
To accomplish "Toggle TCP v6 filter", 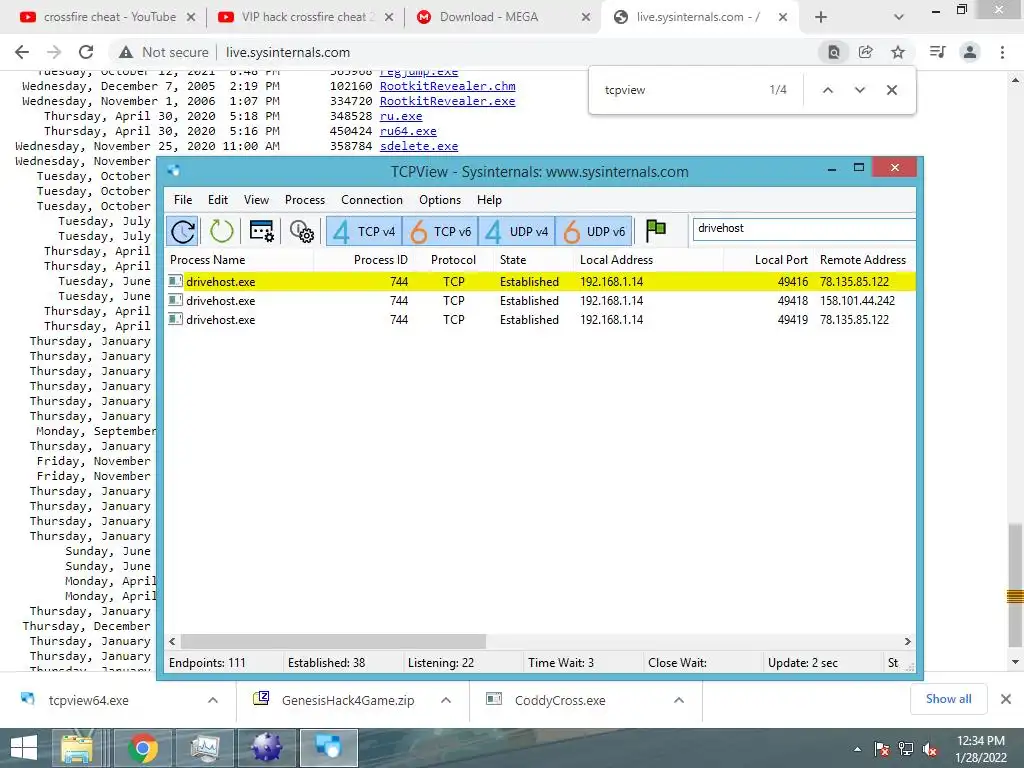I will [x=441, y=231].
